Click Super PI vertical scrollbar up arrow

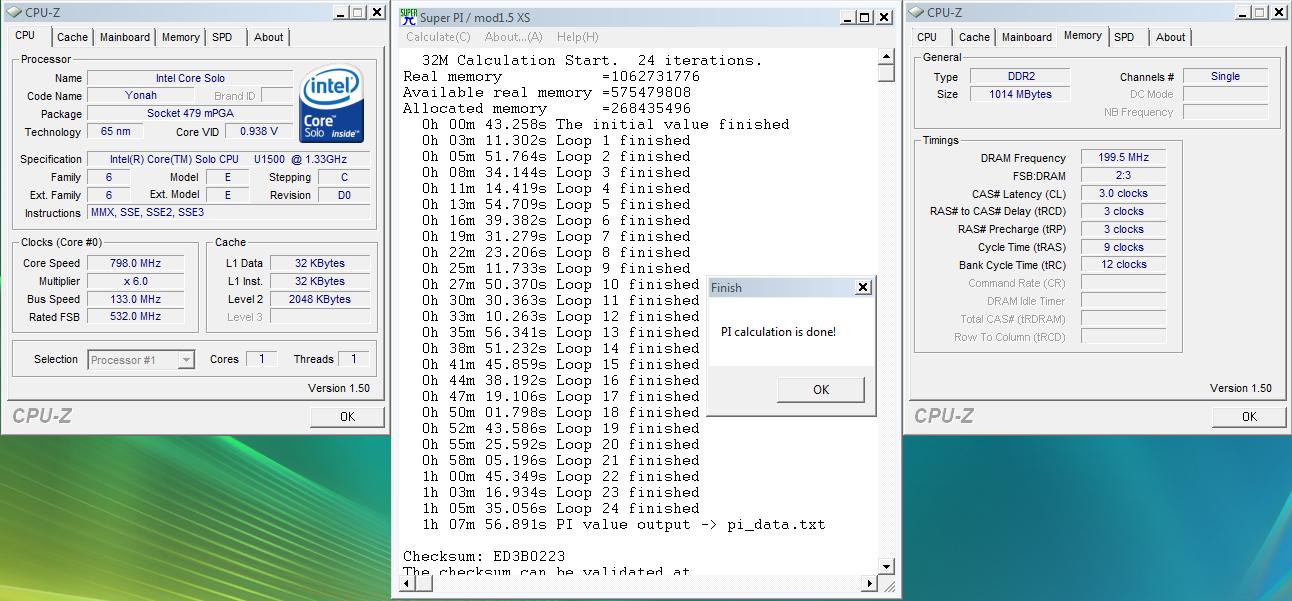pos(886,57)
